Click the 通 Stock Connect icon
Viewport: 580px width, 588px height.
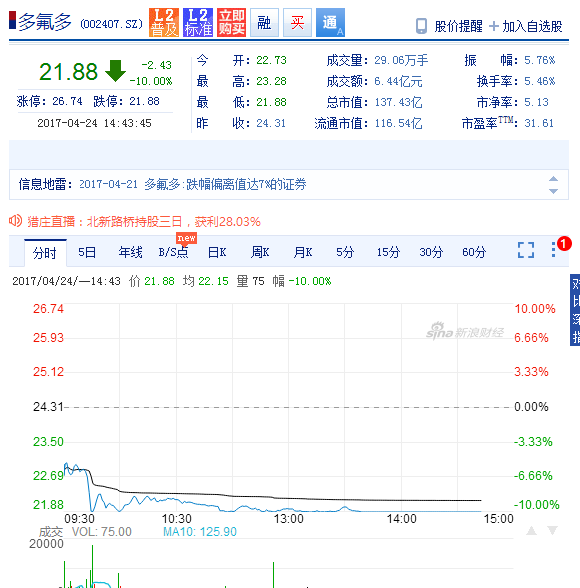[x=330, y=22]
